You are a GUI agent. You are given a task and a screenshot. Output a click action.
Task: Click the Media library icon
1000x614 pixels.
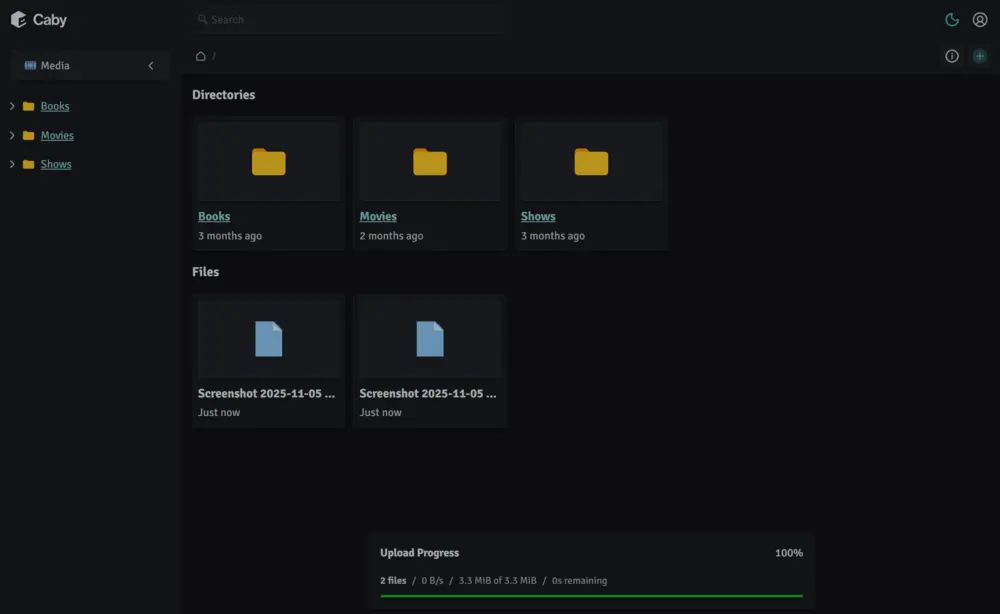[30, 66]
